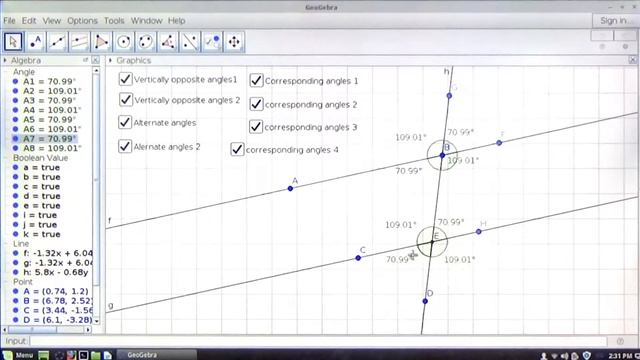Open the Help menu
The height and width of the screenshot is (360, 640).
click(x=177, y=20)
